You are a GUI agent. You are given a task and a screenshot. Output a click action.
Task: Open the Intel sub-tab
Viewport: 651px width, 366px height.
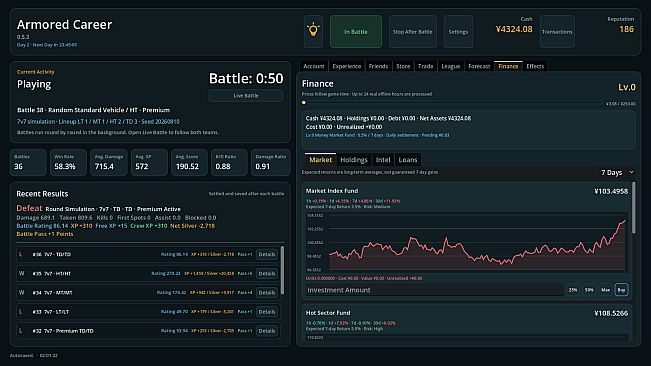(x=383, y=160)
